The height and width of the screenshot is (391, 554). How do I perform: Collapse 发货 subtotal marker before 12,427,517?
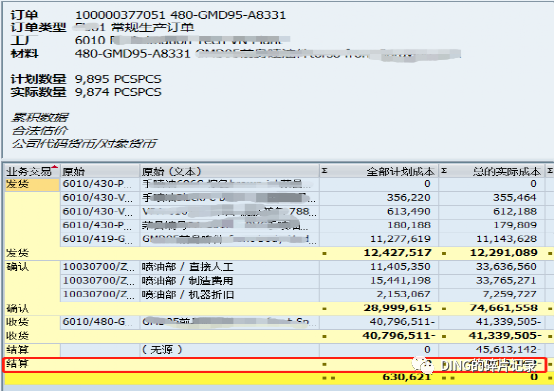324,253
